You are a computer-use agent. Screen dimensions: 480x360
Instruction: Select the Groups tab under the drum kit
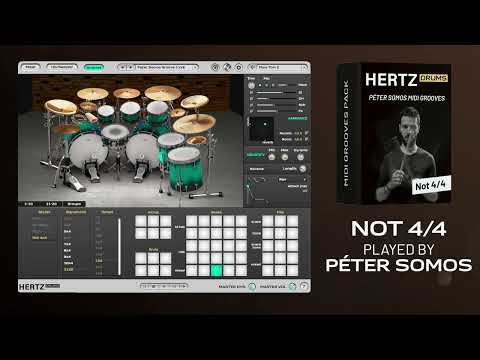click(x=74, y=204)
